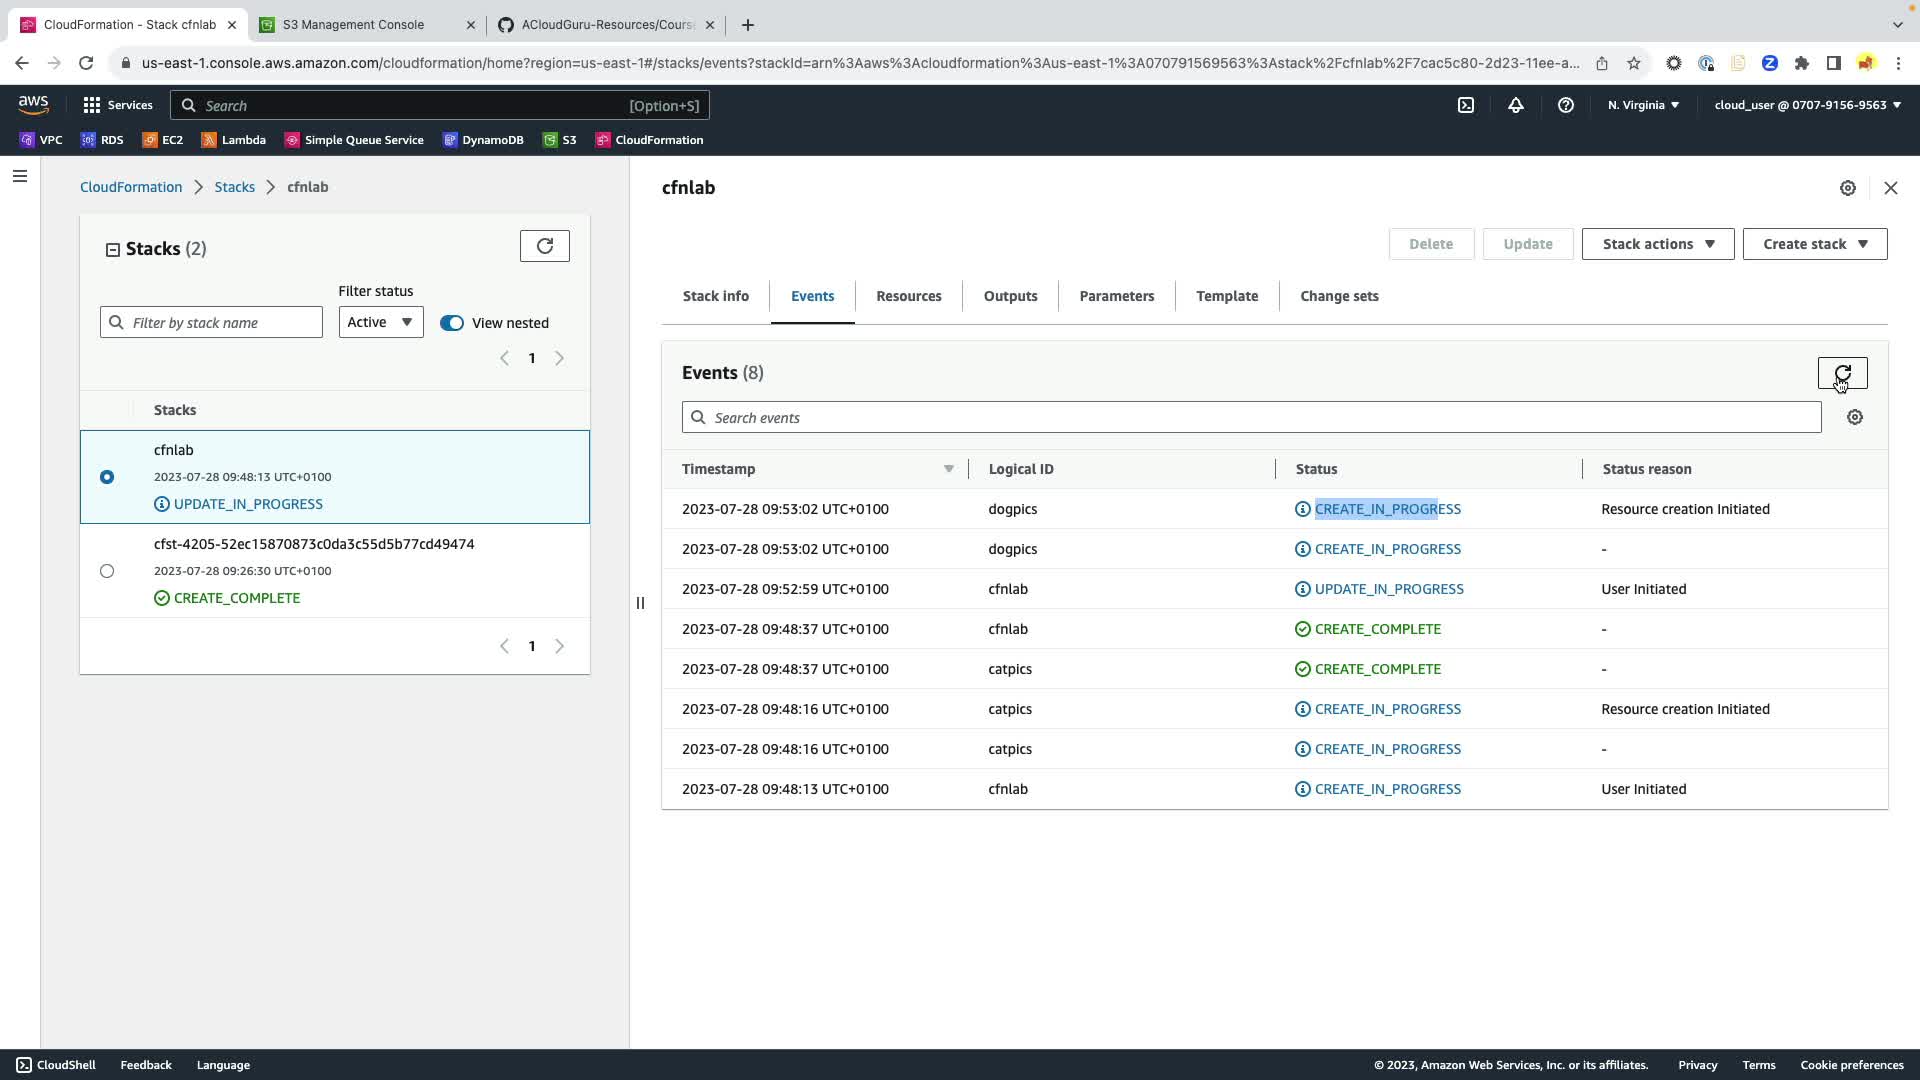Screen dimensions: 1920x1080
Task: Toggle the View nested switch
Action: [x=452, y=323]
